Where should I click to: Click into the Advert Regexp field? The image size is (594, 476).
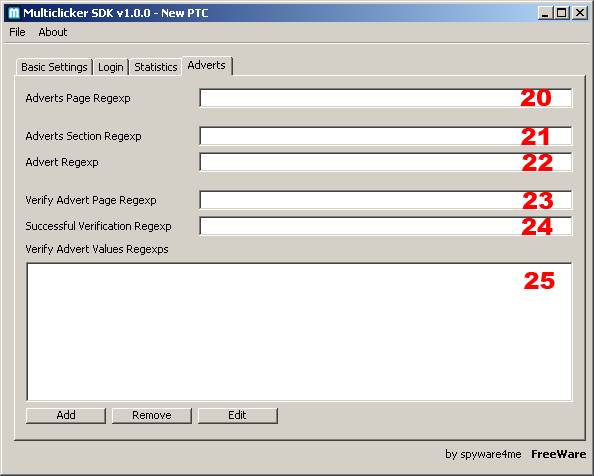coord(386,162)
